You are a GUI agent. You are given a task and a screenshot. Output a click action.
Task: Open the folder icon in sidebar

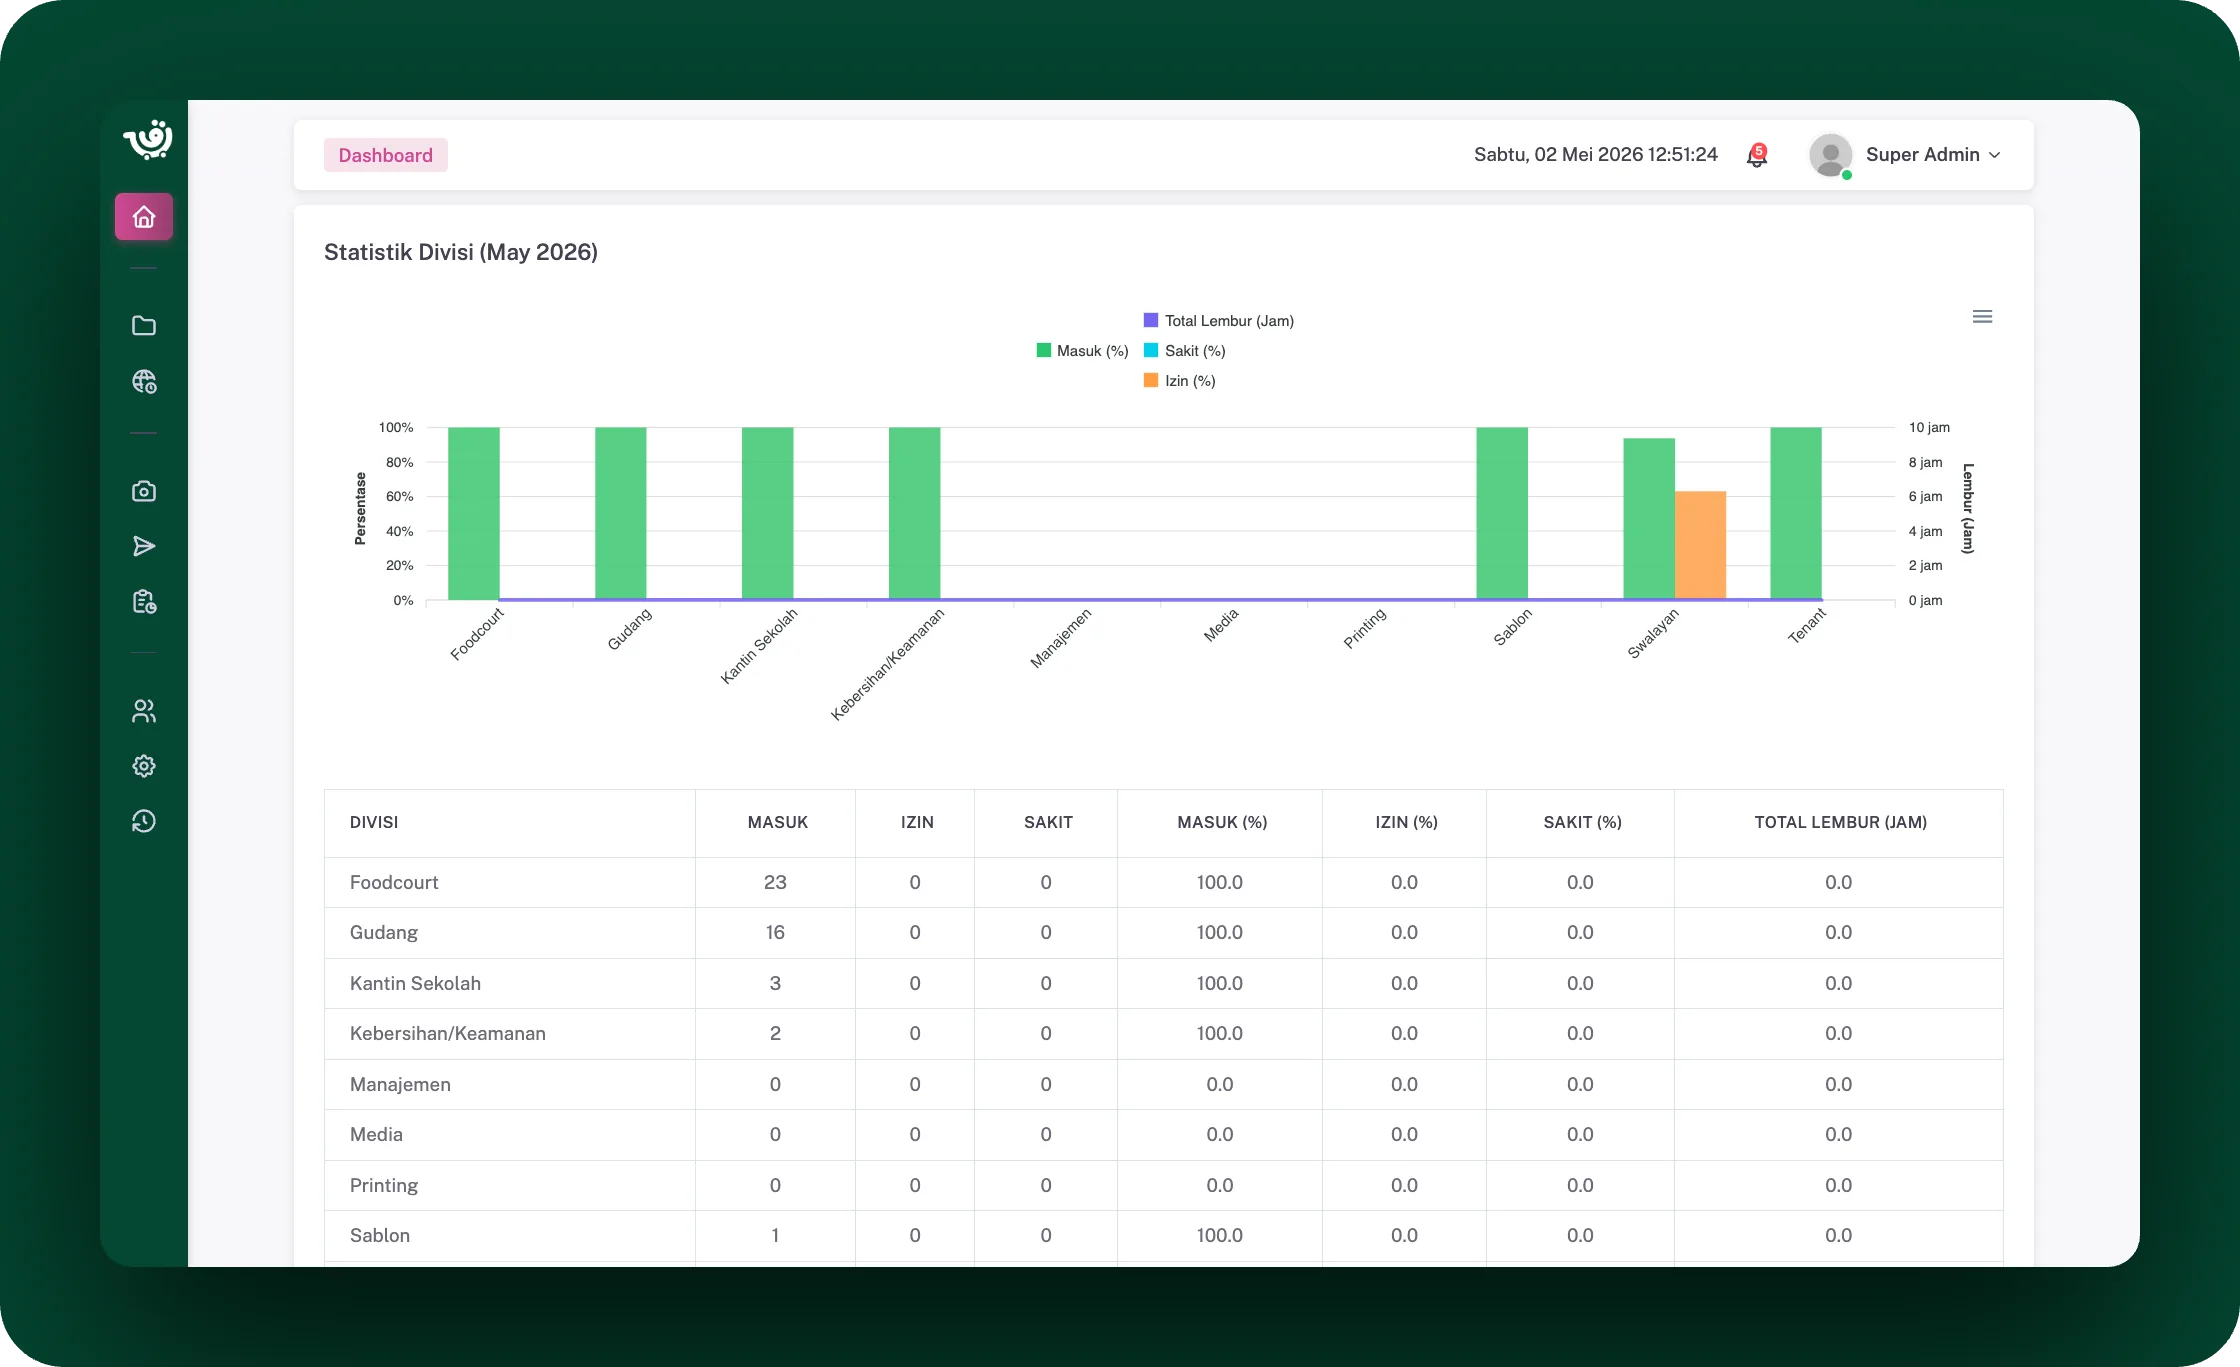(144, 326)
